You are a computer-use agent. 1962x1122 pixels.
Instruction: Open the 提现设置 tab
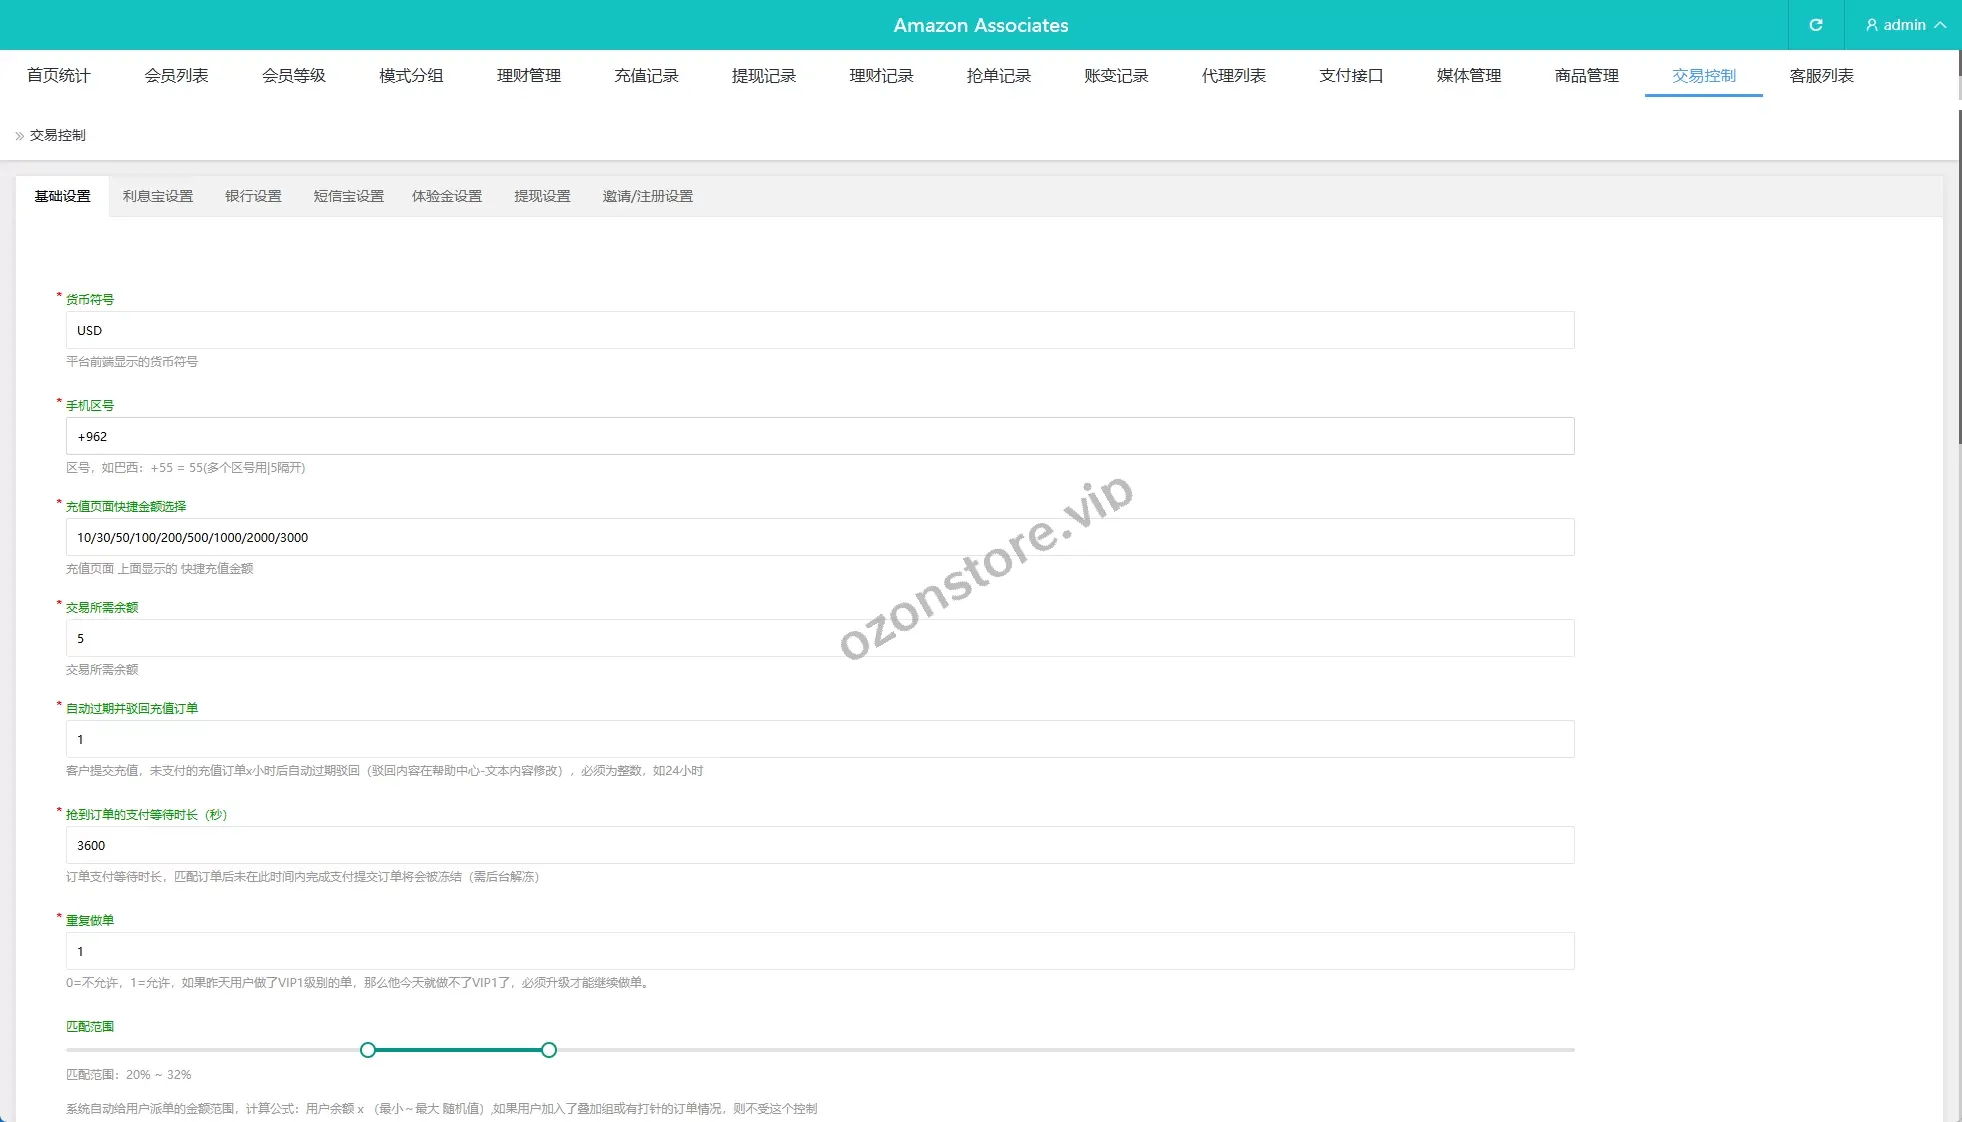pyautogui.click(x=542, y=196)
